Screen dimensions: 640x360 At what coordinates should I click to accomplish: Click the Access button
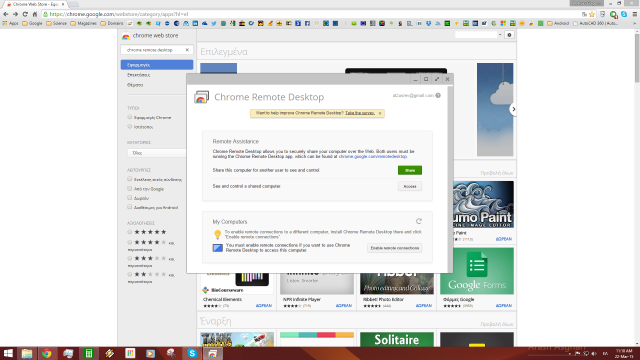click(x=410, y=186)
